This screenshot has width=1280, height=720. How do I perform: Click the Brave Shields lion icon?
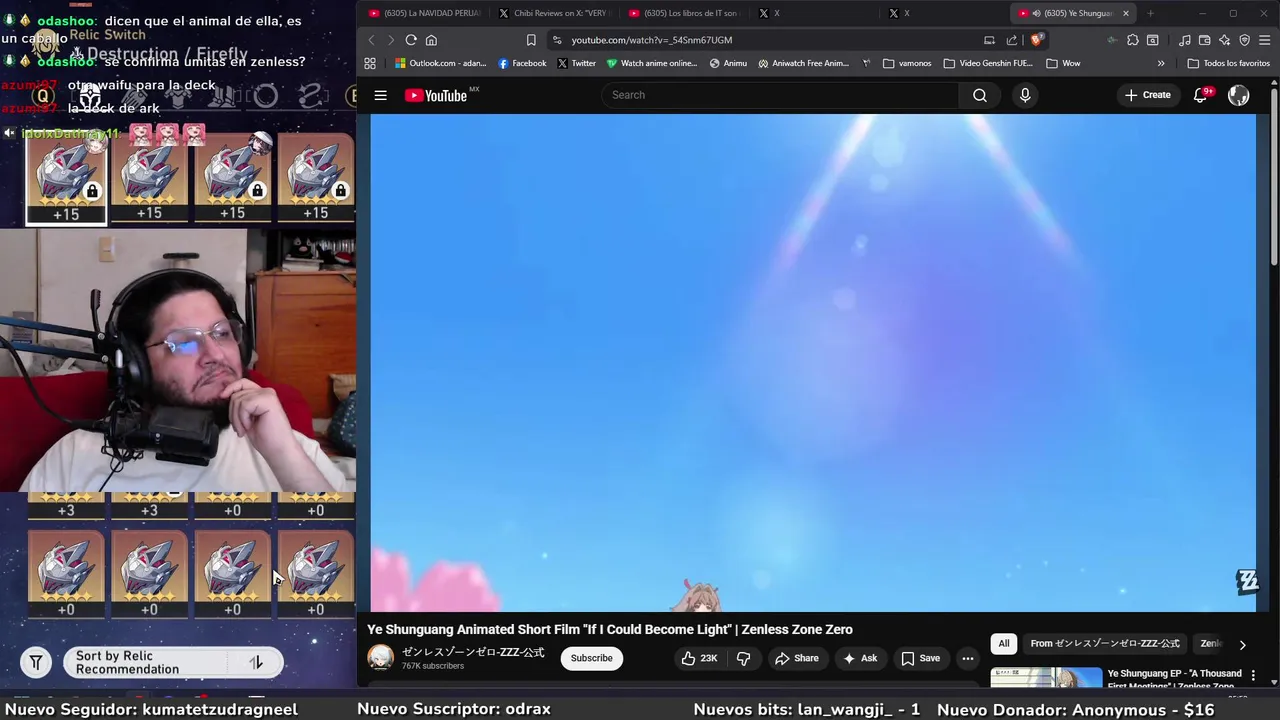tap(1037, 40)
